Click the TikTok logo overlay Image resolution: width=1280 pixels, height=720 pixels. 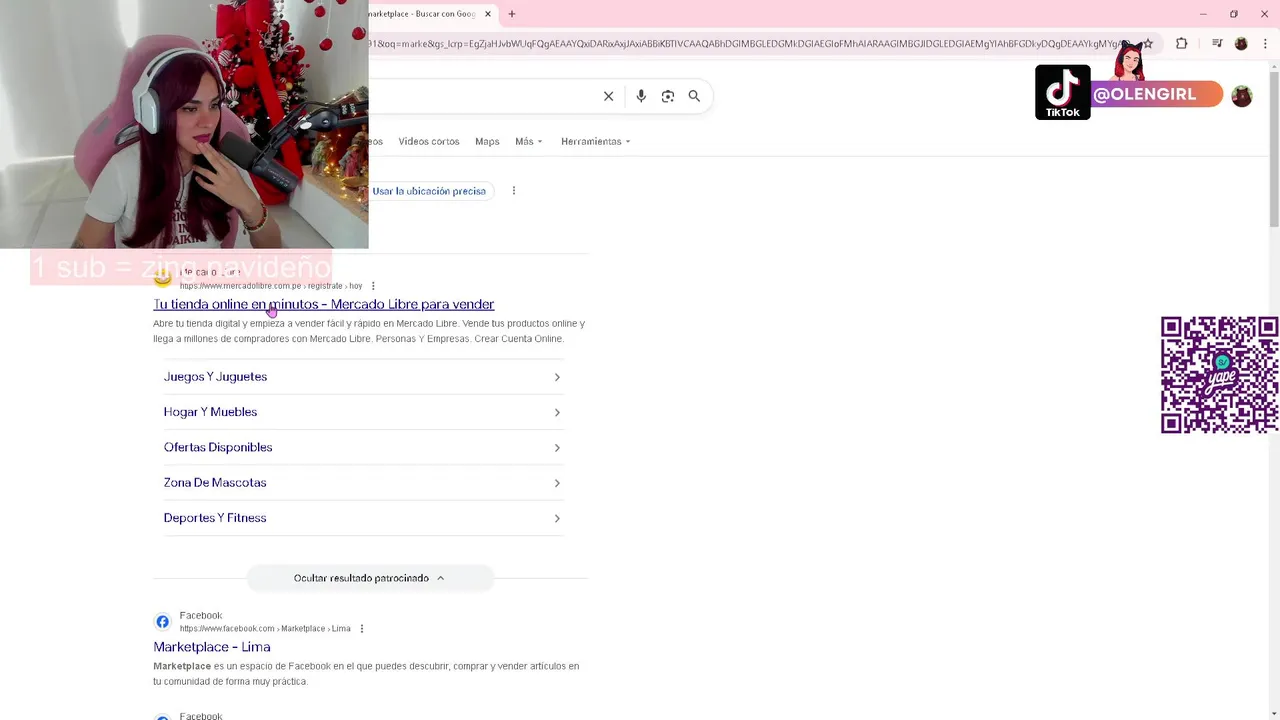point(1062,92)
